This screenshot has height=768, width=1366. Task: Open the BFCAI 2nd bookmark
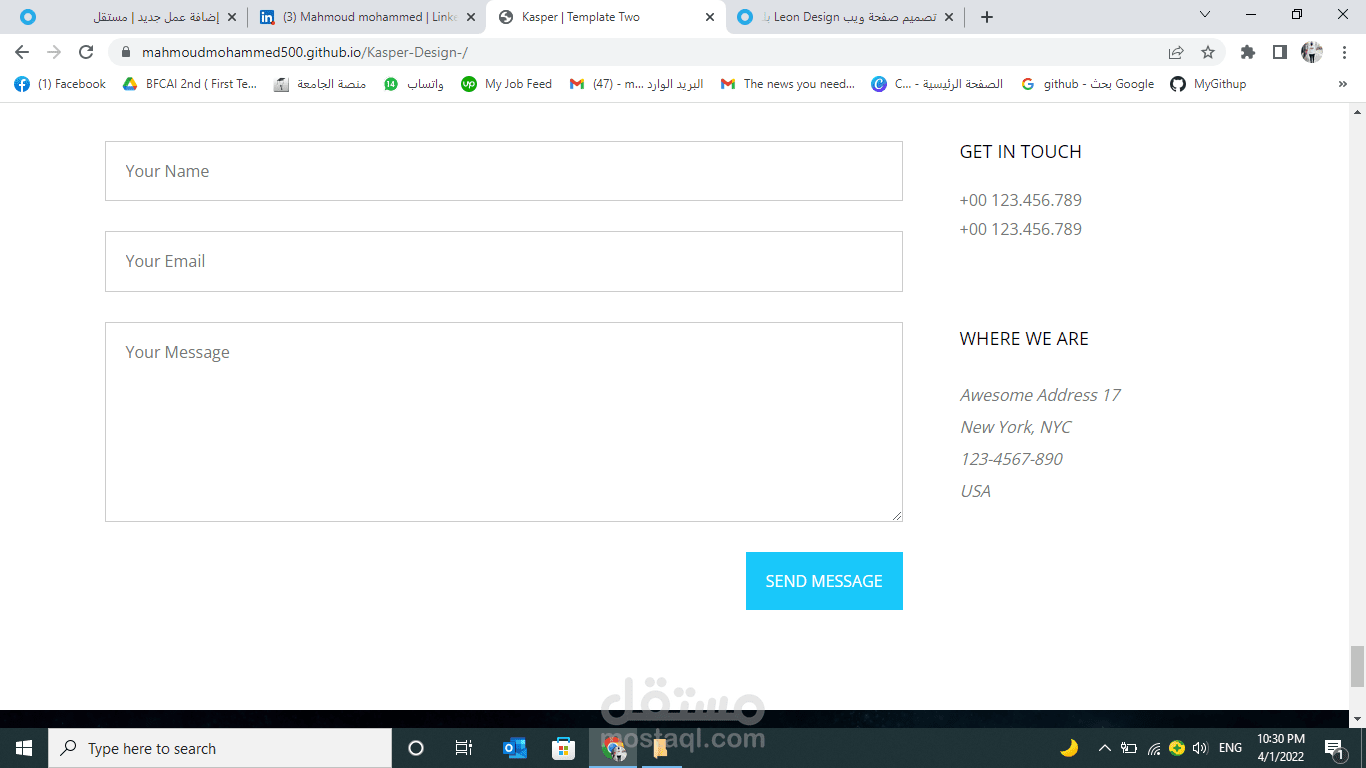click(190, 84)
